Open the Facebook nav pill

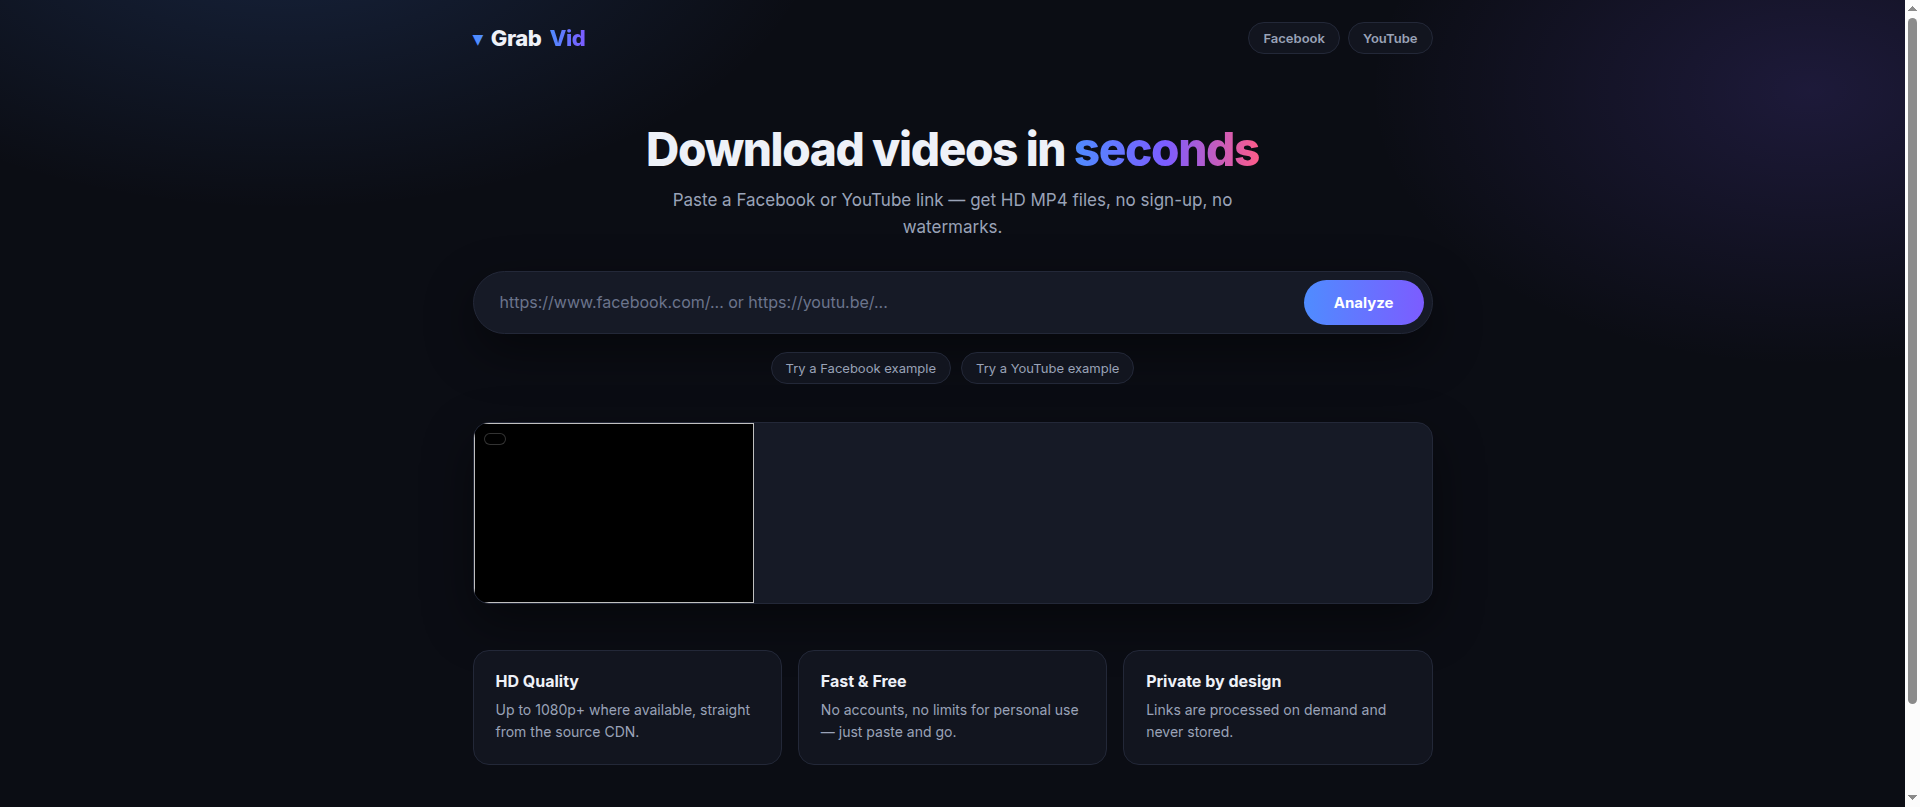click(1293, 38)
